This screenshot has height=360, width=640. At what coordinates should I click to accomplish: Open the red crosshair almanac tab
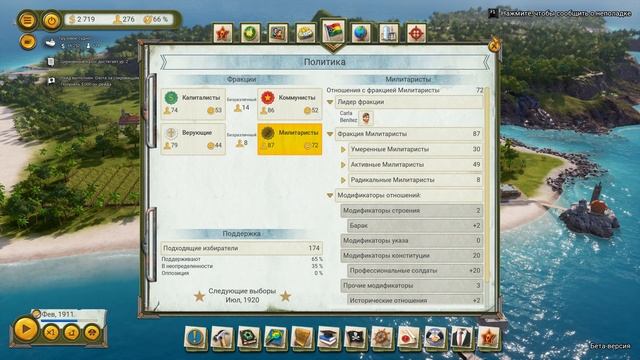click(x=416, y=33)
